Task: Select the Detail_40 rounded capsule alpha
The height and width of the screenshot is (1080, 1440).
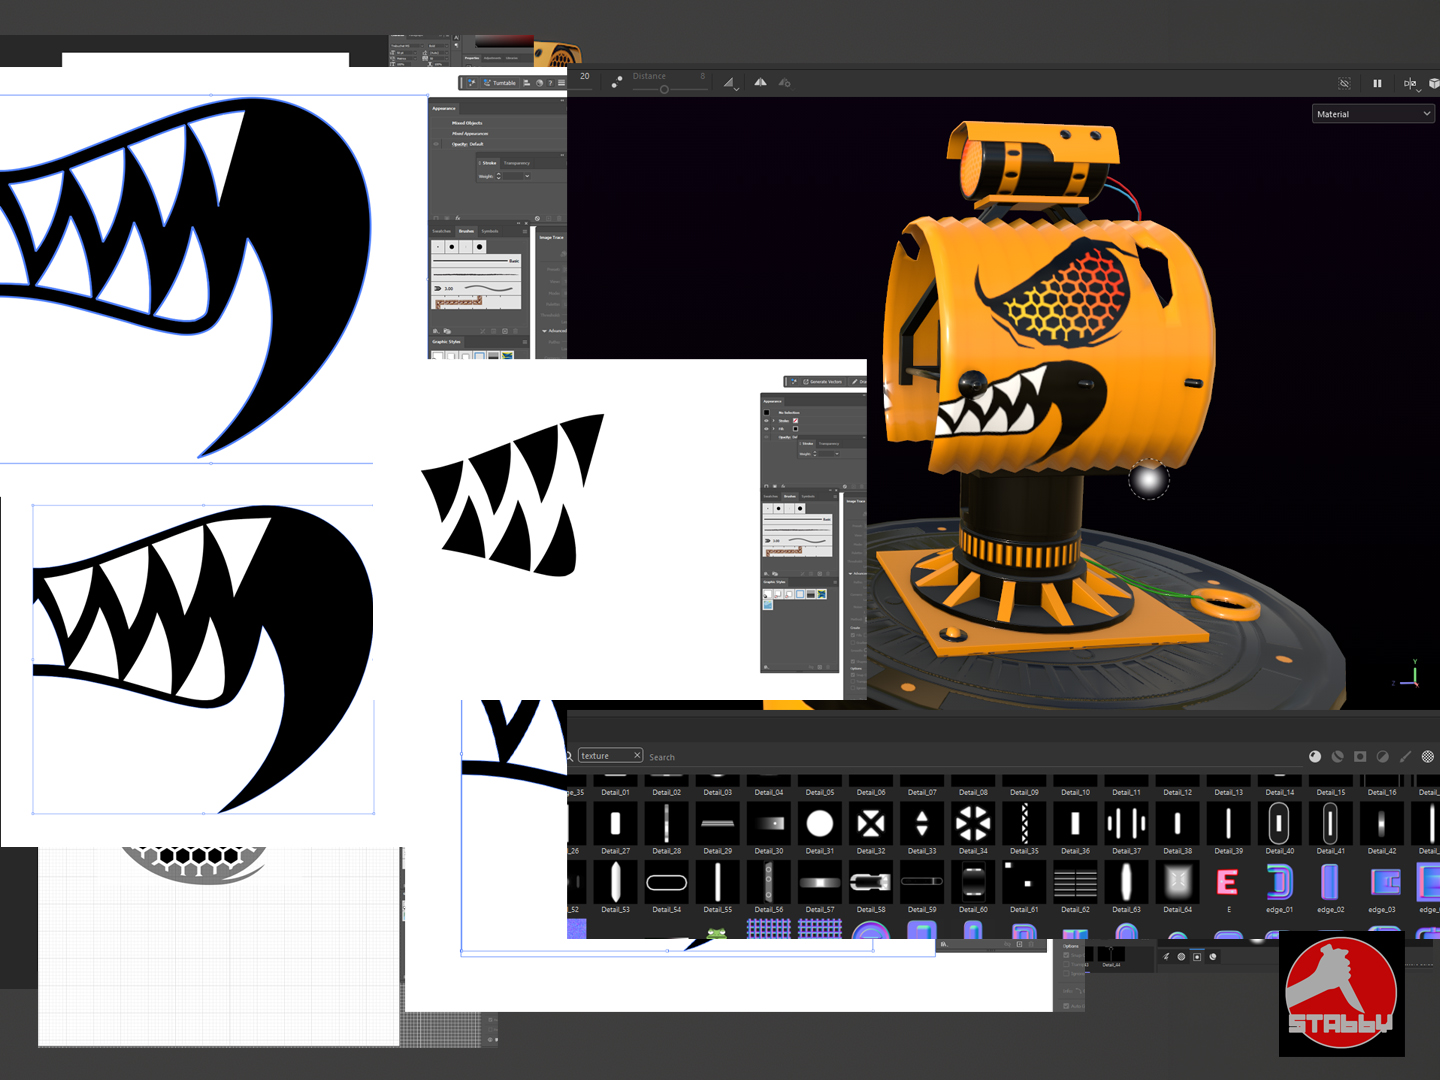Action: click(1279, 823)
